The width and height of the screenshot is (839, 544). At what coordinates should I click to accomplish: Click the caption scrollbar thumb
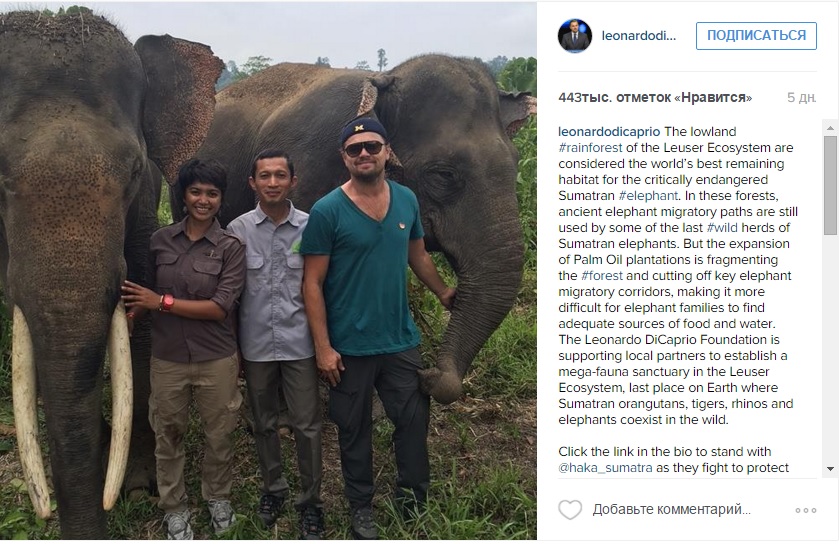(x=830, y=185)
